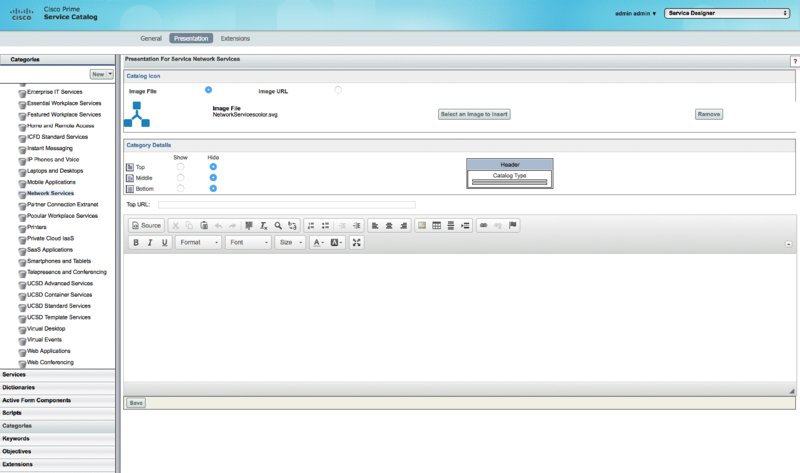This screenshot has height=473, width=800.
Task: Click the Link icon in the editor
Action: point(483,226)
